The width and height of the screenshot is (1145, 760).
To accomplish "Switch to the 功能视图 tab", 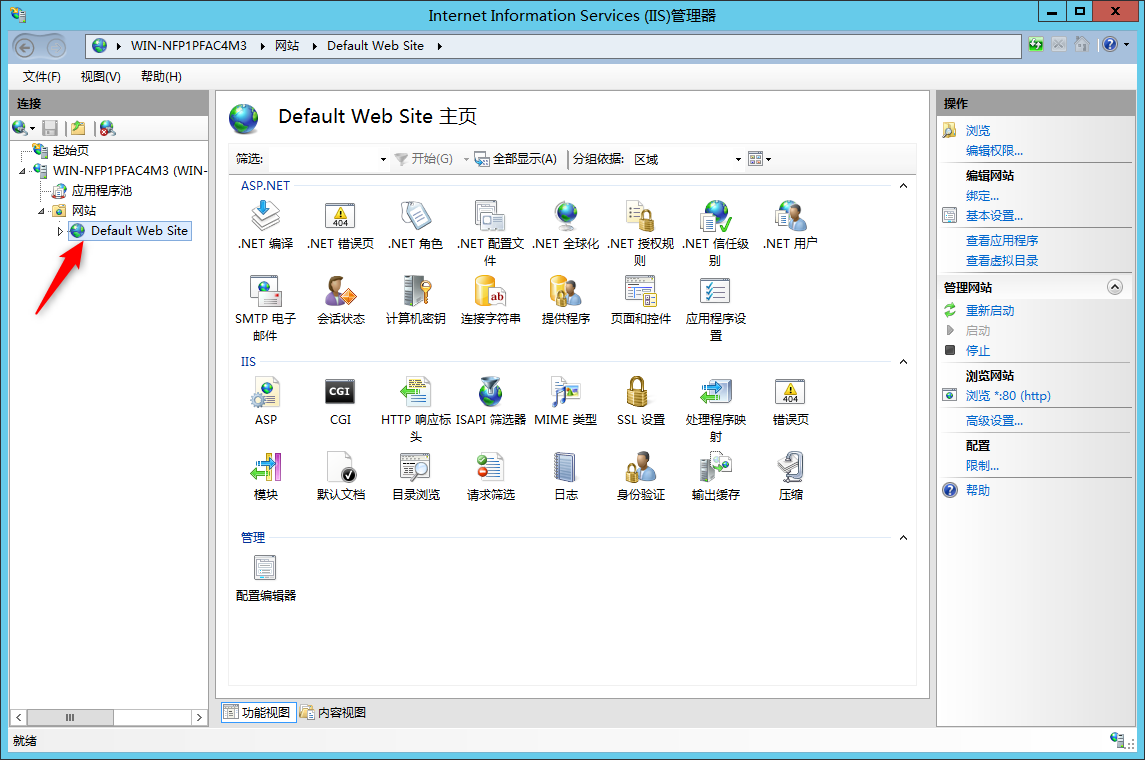I will tap(259, 713).
